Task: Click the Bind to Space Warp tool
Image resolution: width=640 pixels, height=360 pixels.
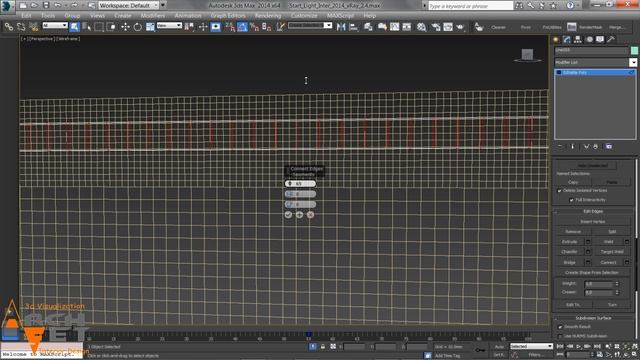Action: pyautogui.click(x=33, y=27)
